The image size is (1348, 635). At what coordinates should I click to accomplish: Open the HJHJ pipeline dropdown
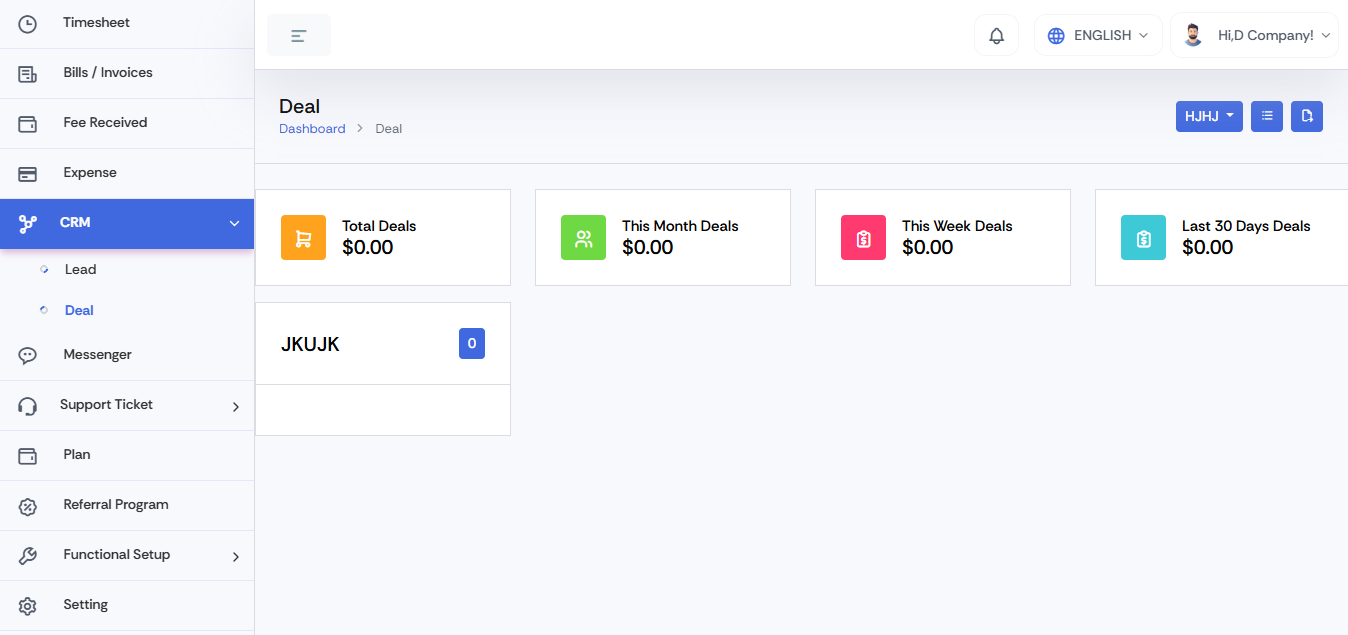(x=1209, y=116)
